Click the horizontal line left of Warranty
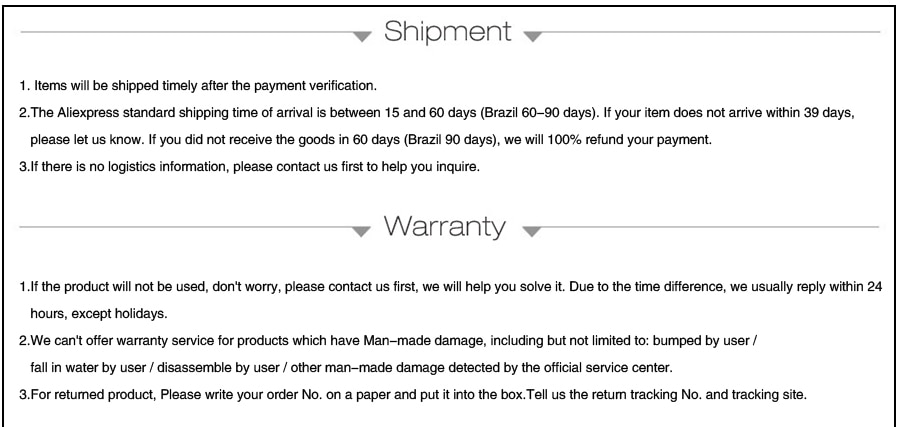This screenshot has width=900, height=427. pyautogui.click(x=185, y=227)
